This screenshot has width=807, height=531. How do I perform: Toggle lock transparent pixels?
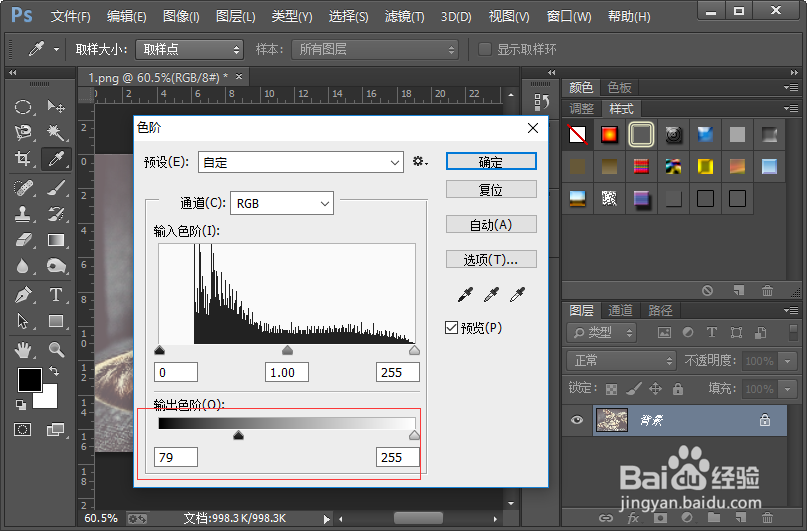coord(611,389)
